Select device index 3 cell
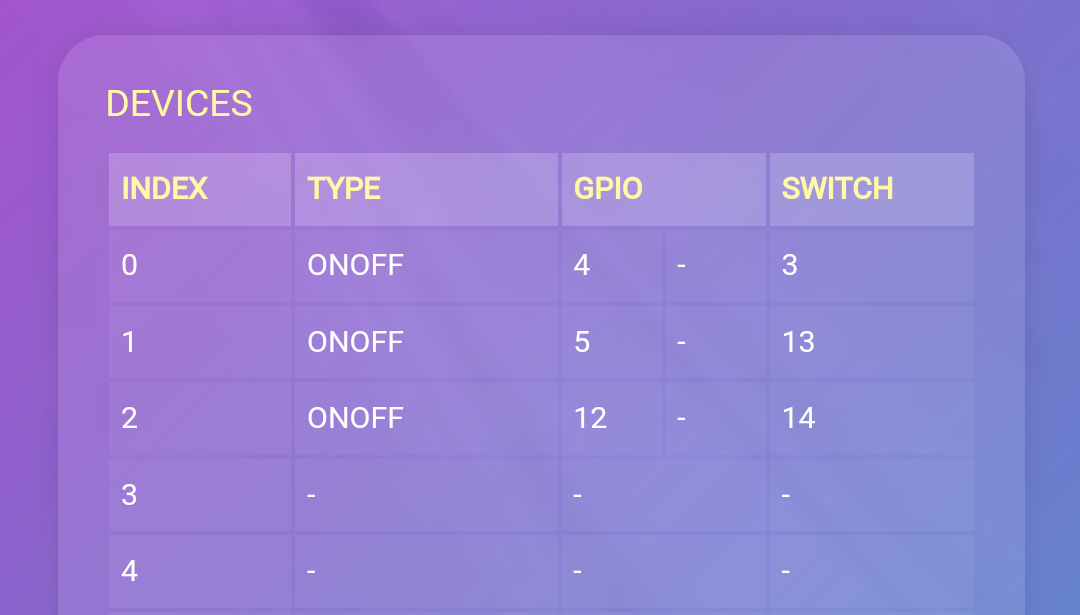The height and width of the screenshot is (615, 1080). (x=130, y=494)
